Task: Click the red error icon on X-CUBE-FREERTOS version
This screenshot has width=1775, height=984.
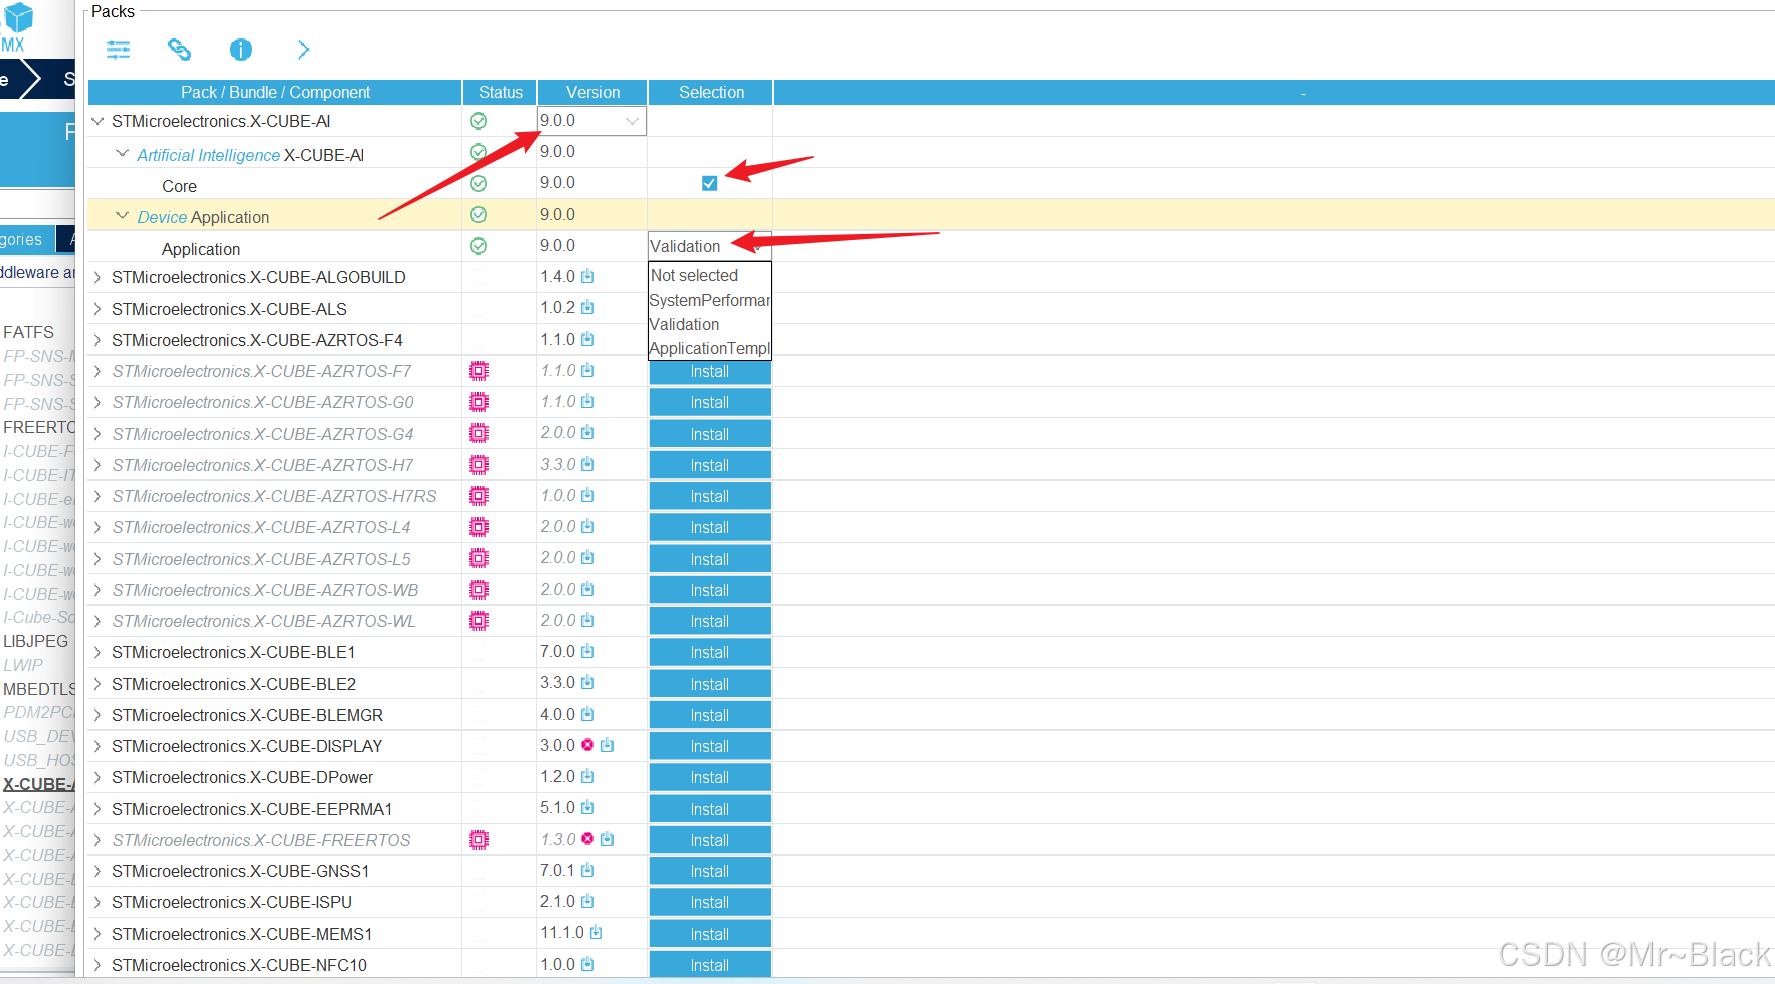Action: (x=588, y=839)
